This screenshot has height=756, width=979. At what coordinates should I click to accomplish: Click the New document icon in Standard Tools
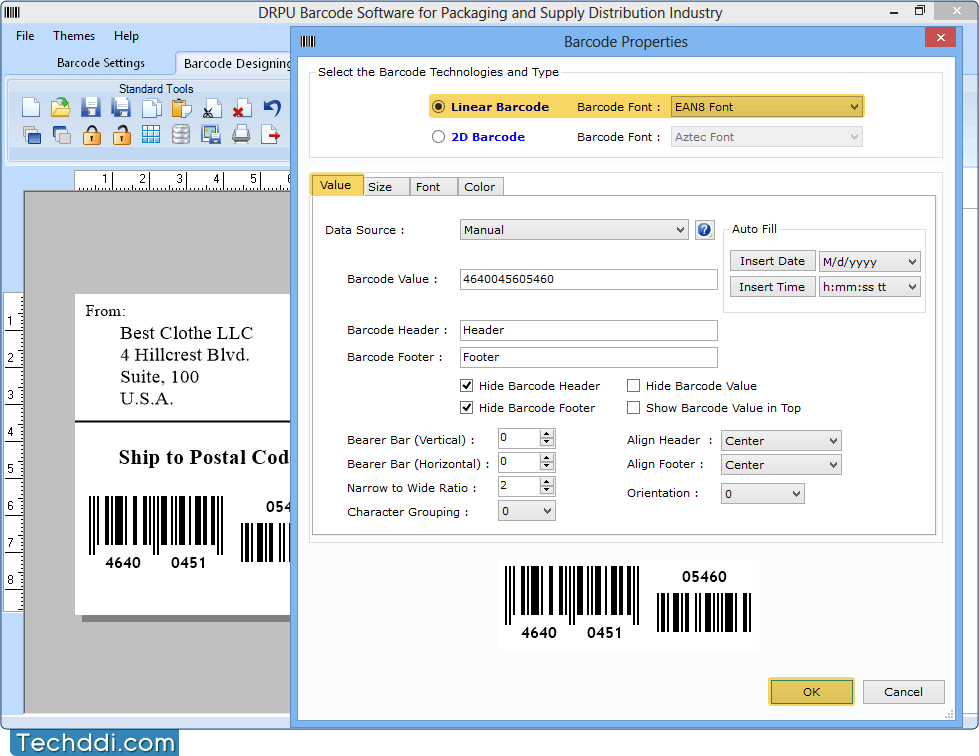[x=31, y=107]
